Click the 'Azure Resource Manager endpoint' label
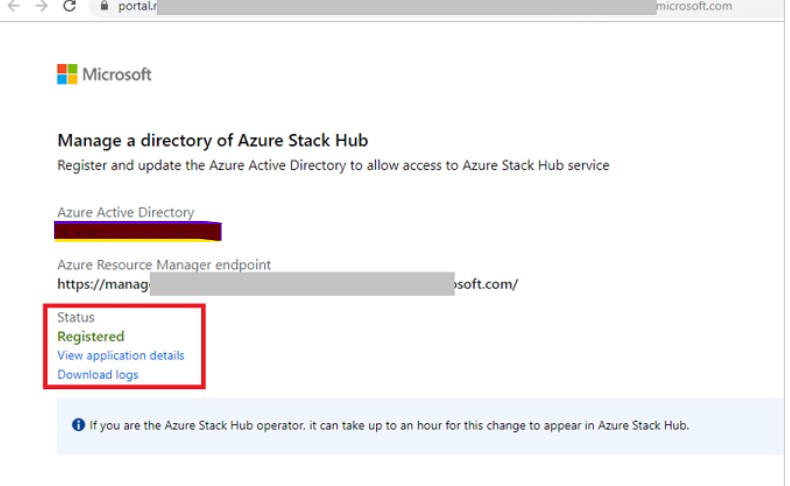Screen dimensions: 790x486 (x=164, y=265)
